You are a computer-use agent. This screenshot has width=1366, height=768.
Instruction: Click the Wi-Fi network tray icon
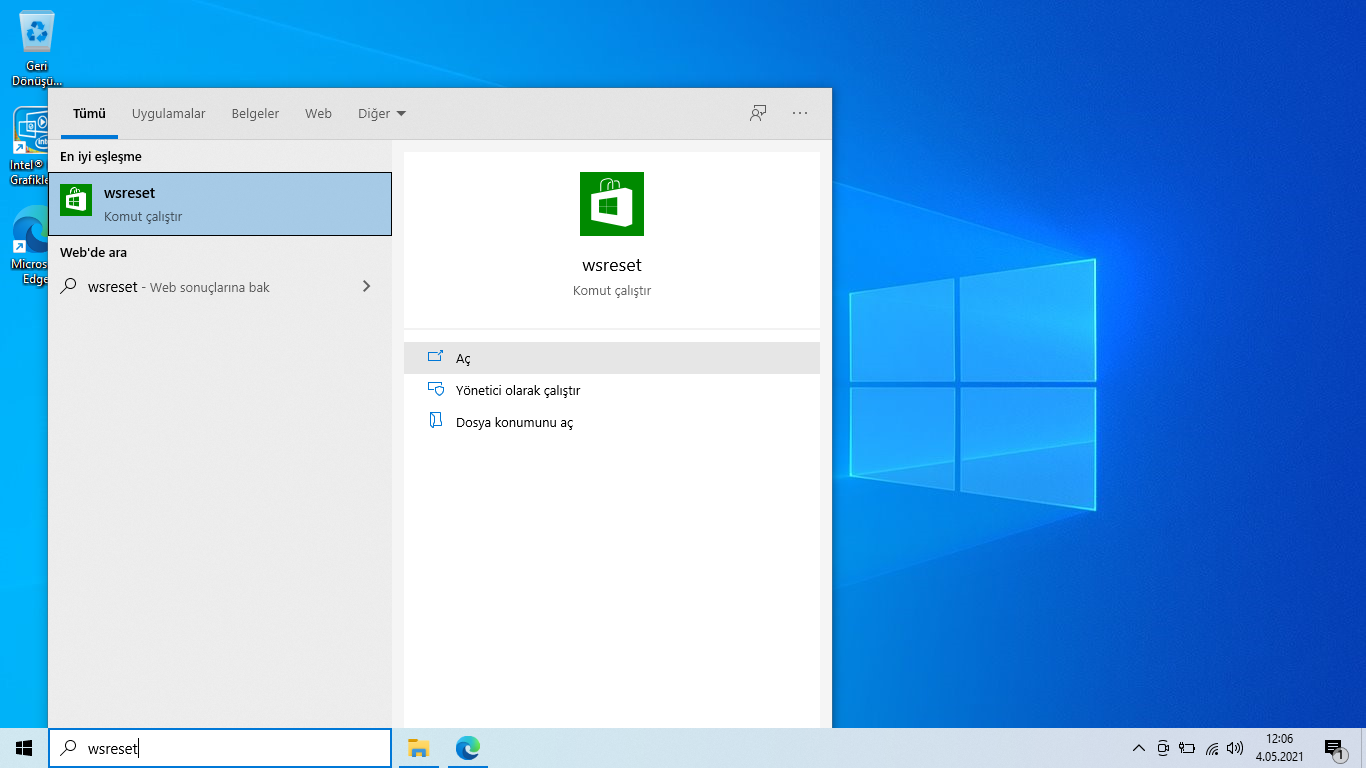coord(1212,748)
